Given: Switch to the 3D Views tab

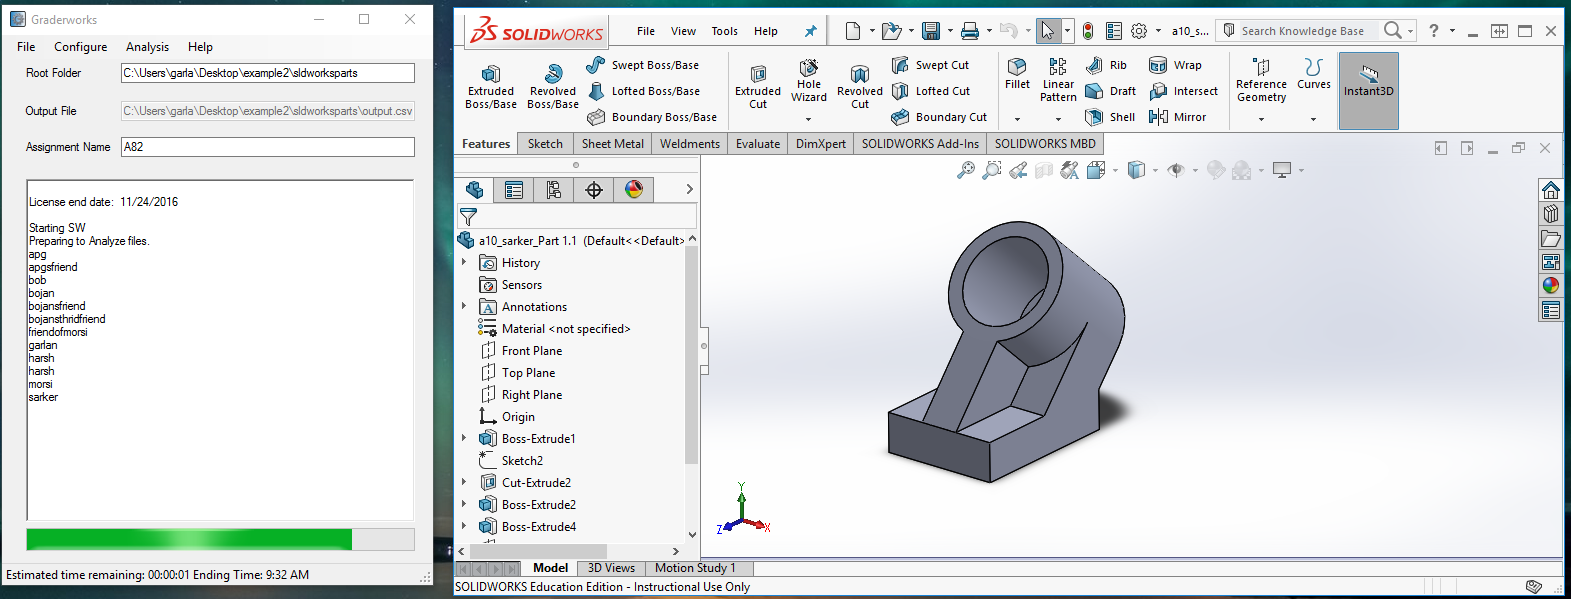Looking at the screenshot, I should pyautogui.click(x=611, y=568).
